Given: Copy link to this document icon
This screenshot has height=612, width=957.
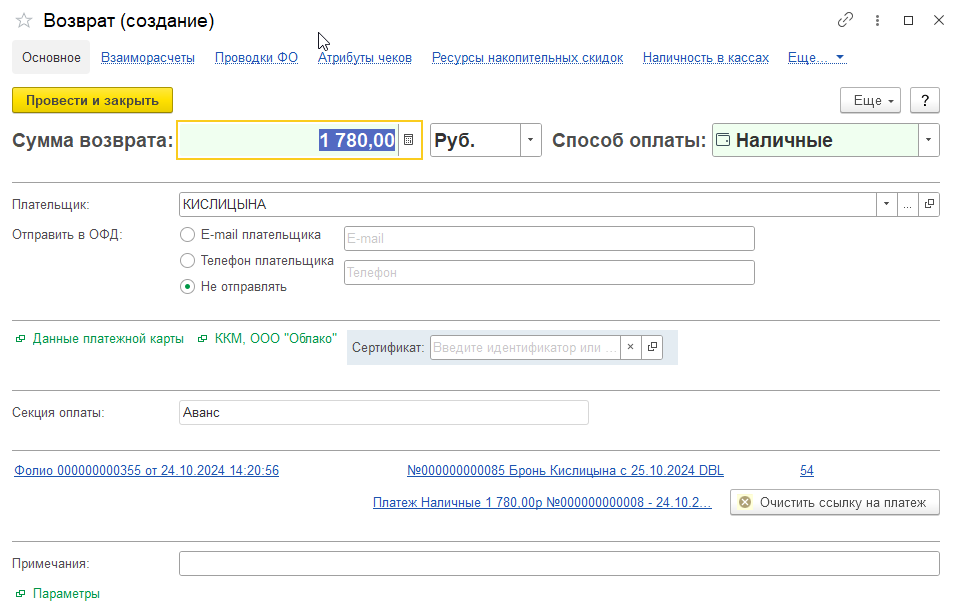Looking at the screenshot, I should (845, 20).
